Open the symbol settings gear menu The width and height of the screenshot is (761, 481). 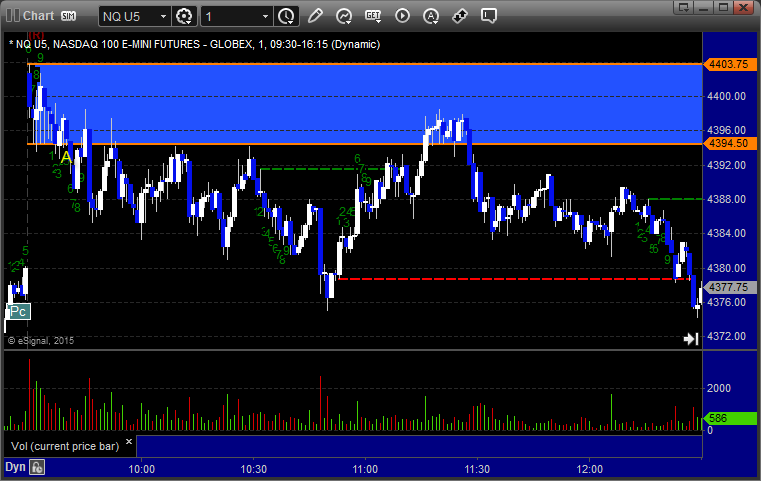(184, 17)
